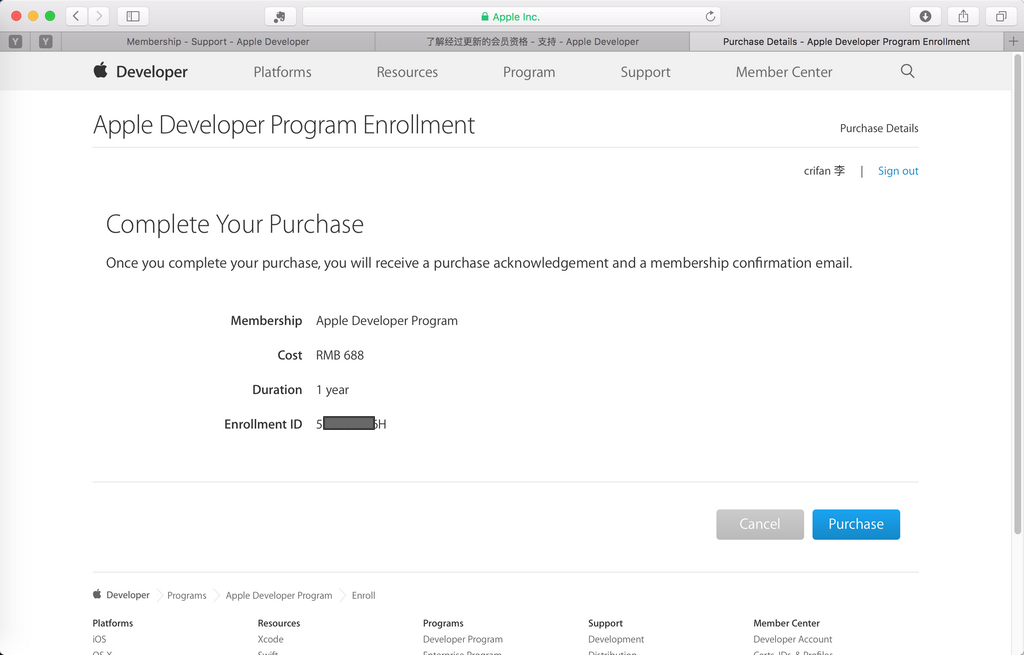Screen dimensions: 1024x655
Task: Close the Safari window with red button
Action: 16,16
